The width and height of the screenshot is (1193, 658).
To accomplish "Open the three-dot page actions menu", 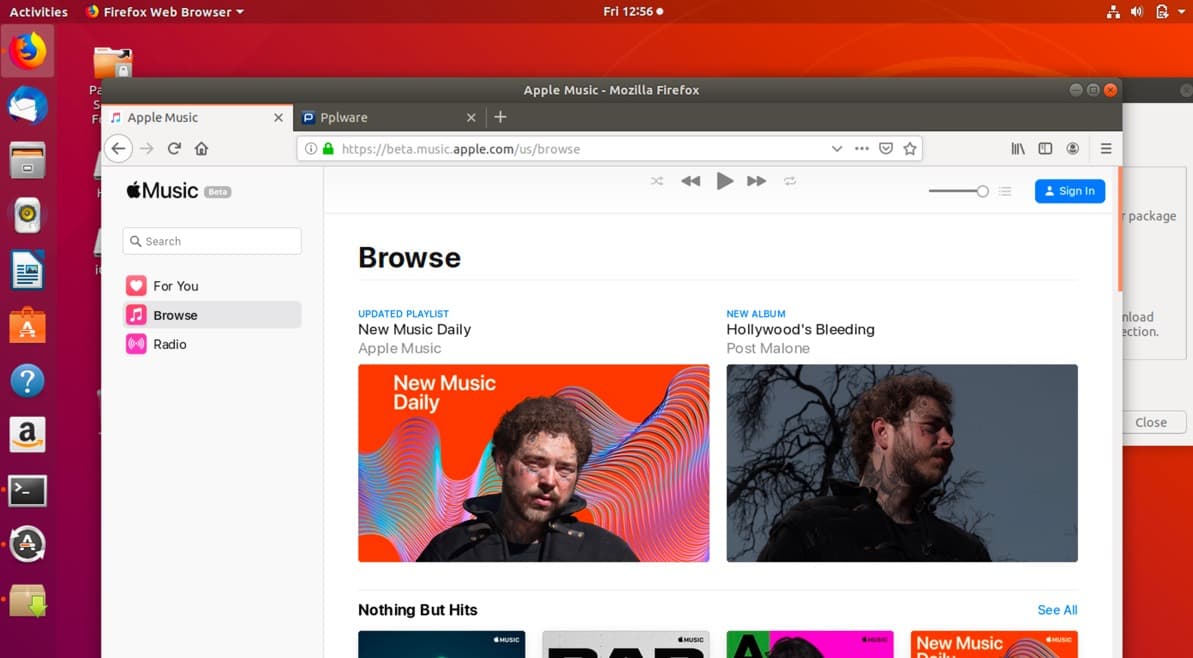I will [861, 148].
